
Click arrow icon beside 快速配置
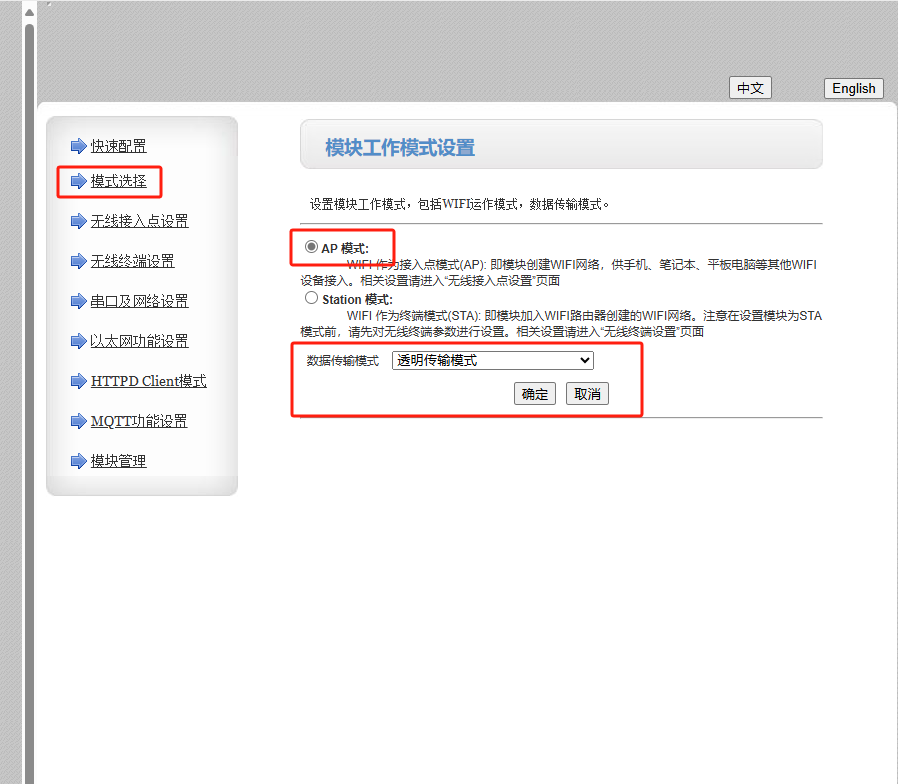click(78, 146)
